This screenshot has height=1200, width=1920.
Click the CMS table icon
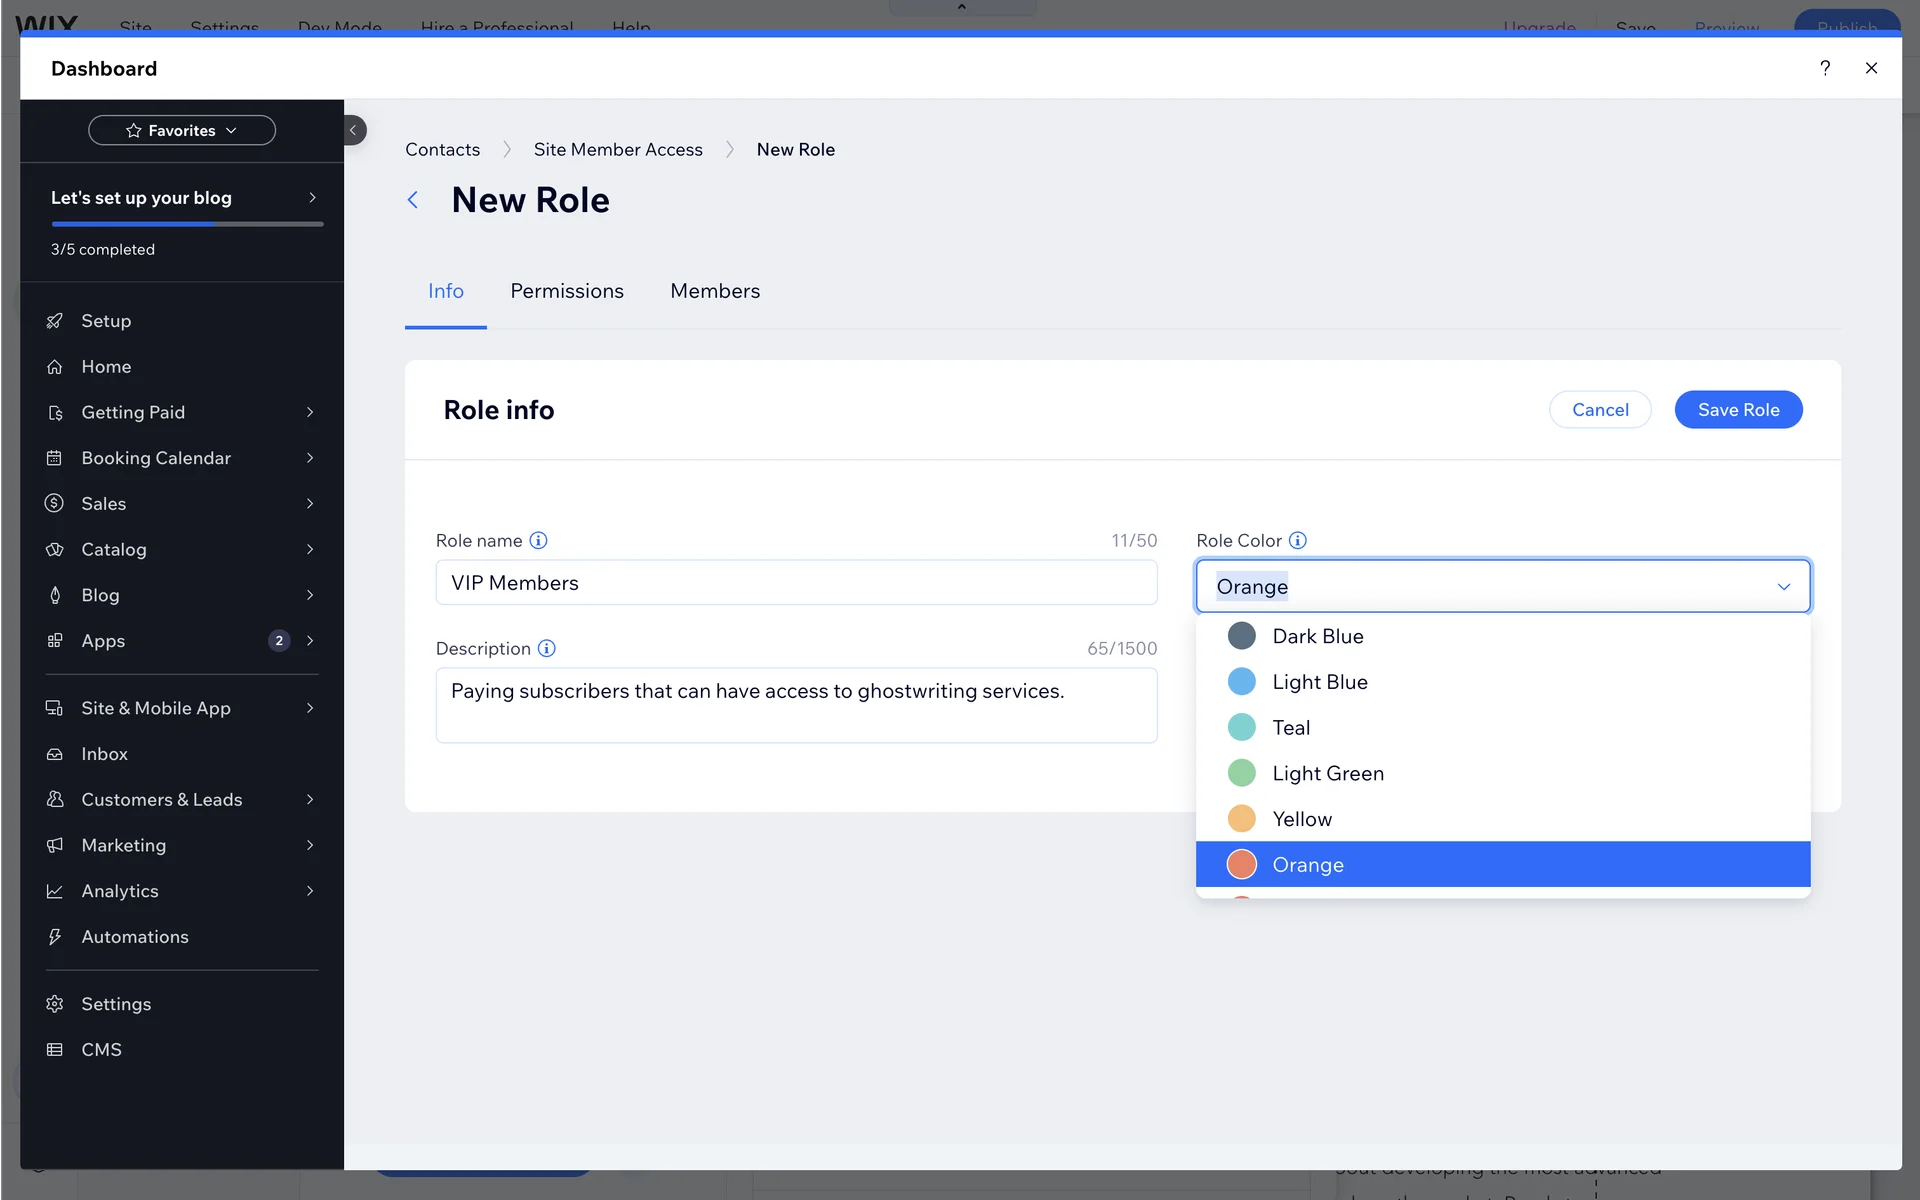pyautogui.click(x=55, y=1050)
